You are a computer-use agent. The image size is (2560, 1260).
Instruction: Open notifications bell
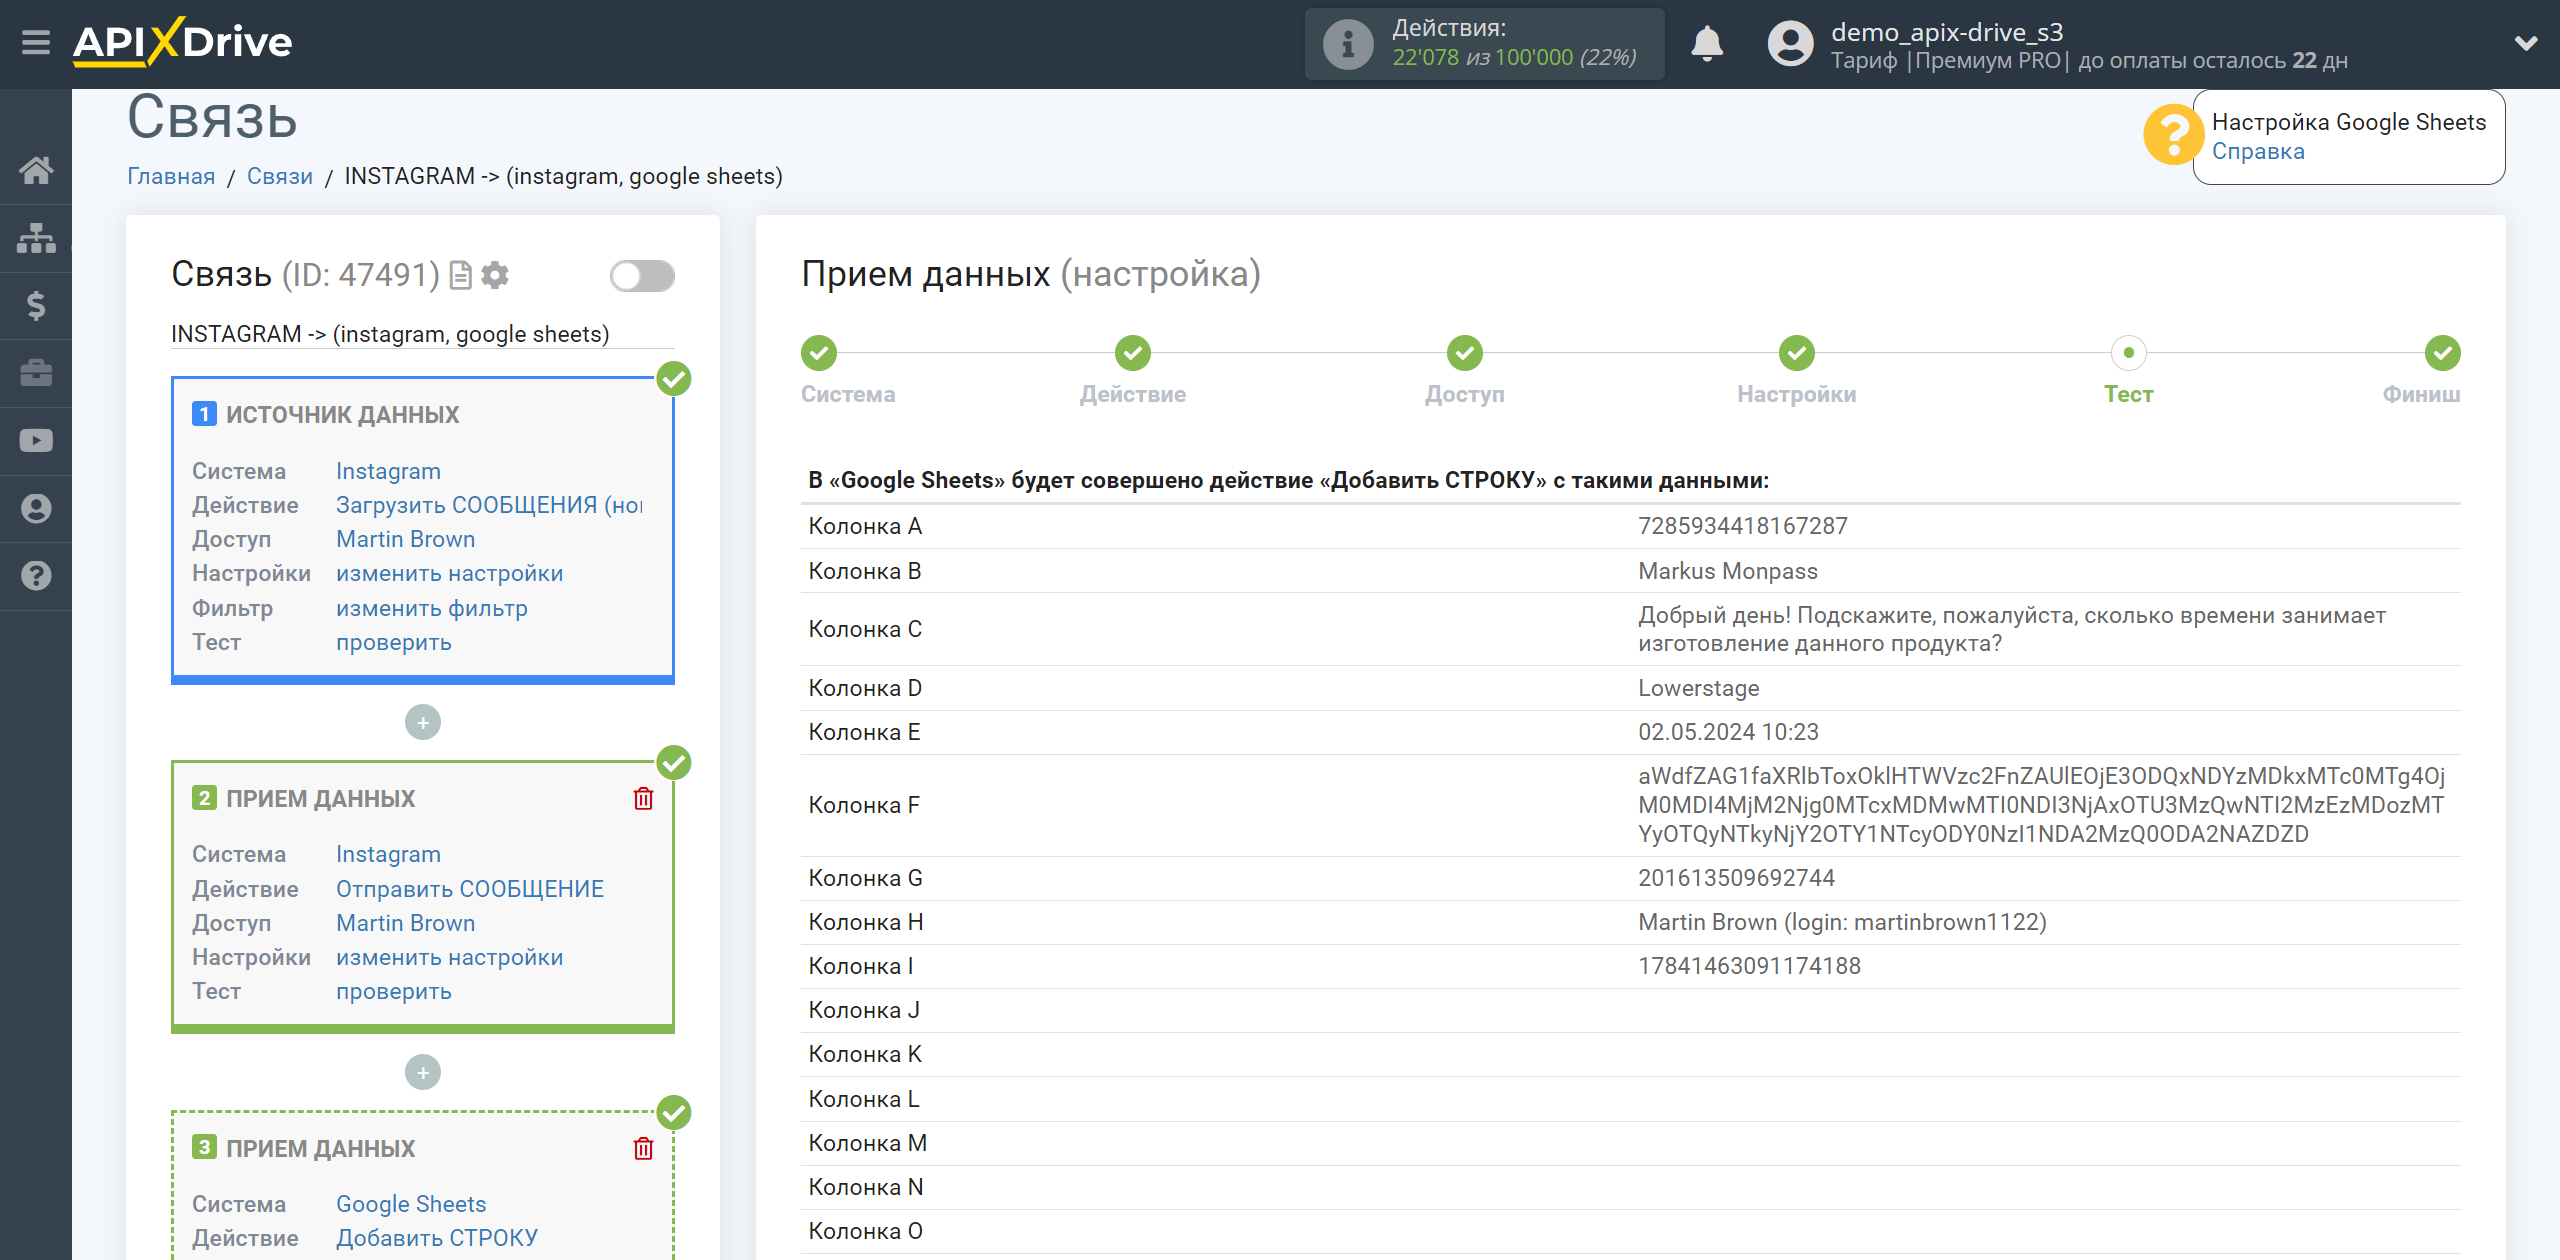1707,44
